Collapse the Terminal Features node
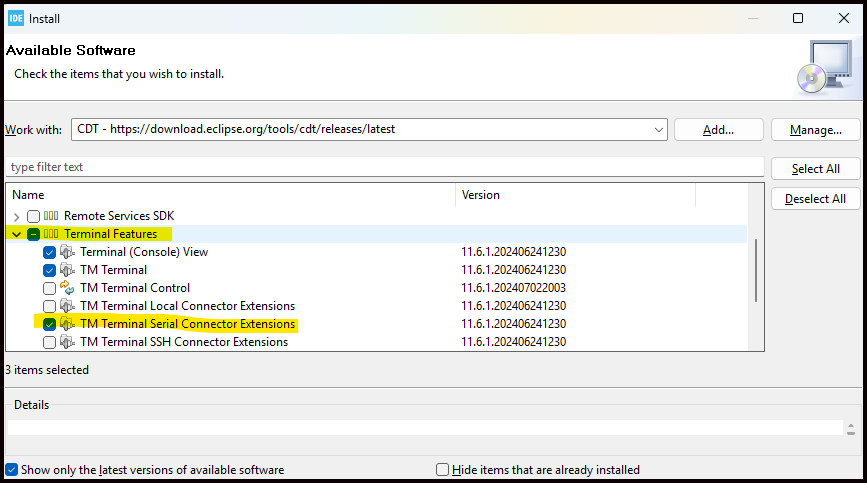The image size is (867, 483). (x=17, y=234)
